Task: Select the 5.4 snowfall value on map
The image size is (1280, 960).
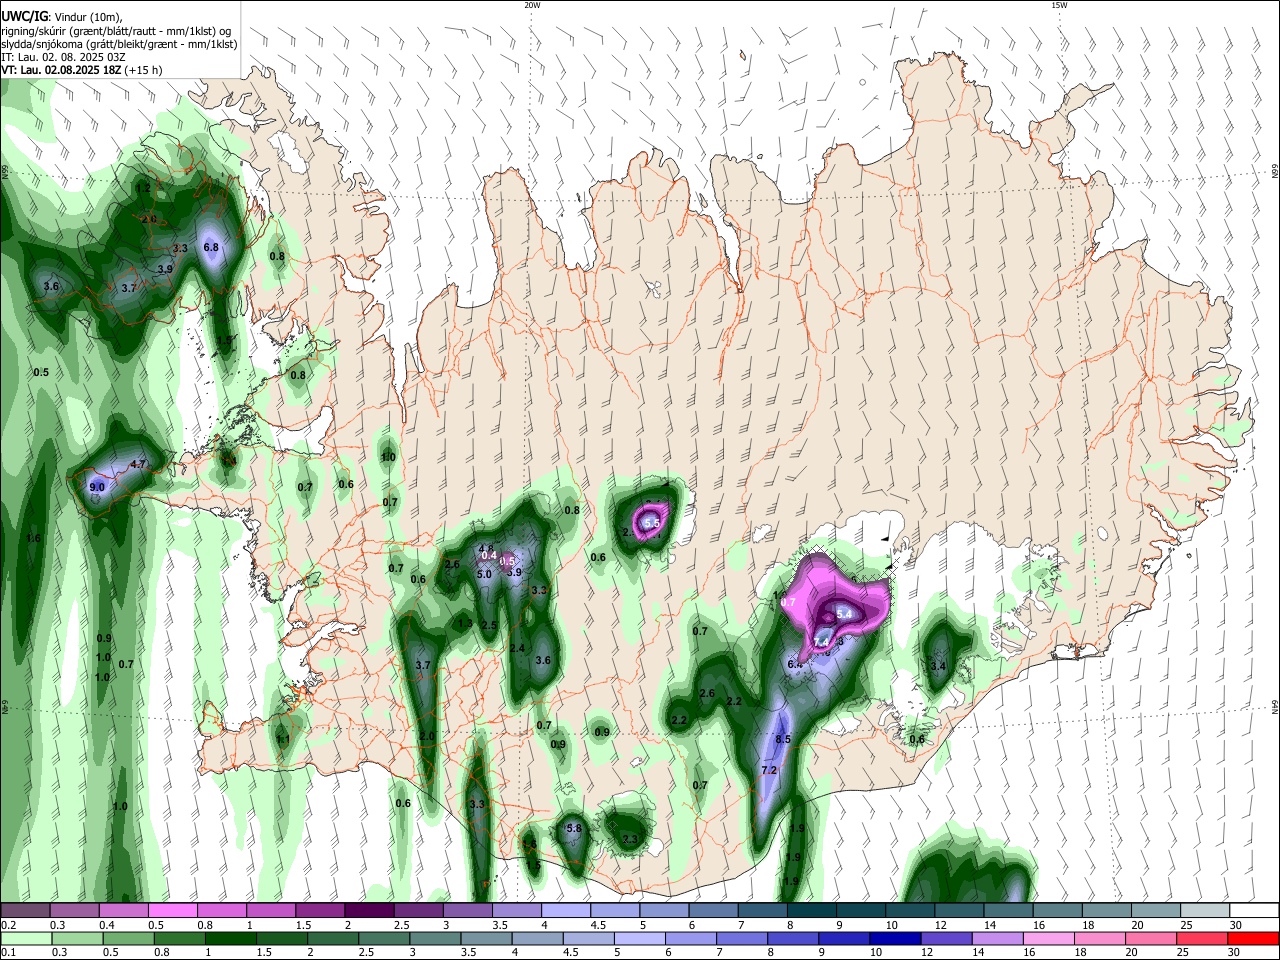Action: point(844,613)
